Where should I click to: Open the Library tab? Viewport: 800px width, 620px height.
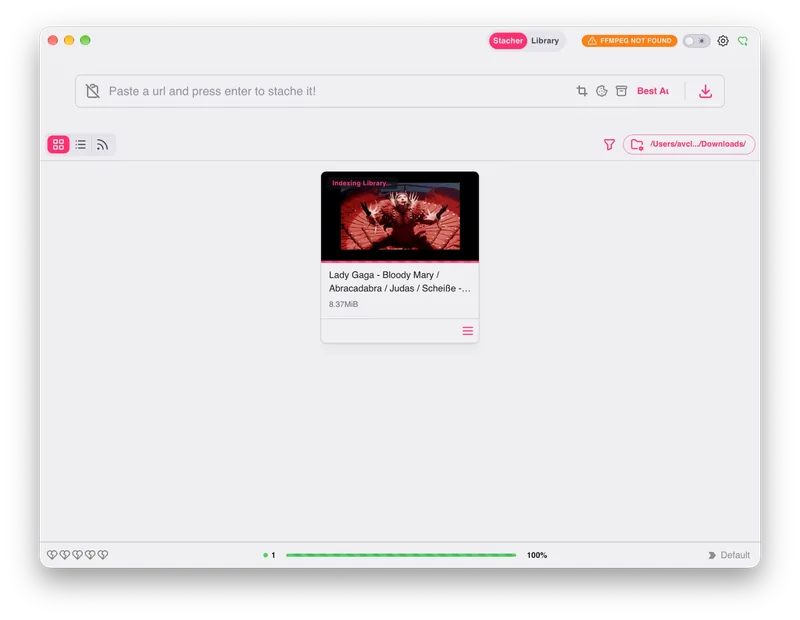pos(545,41)
